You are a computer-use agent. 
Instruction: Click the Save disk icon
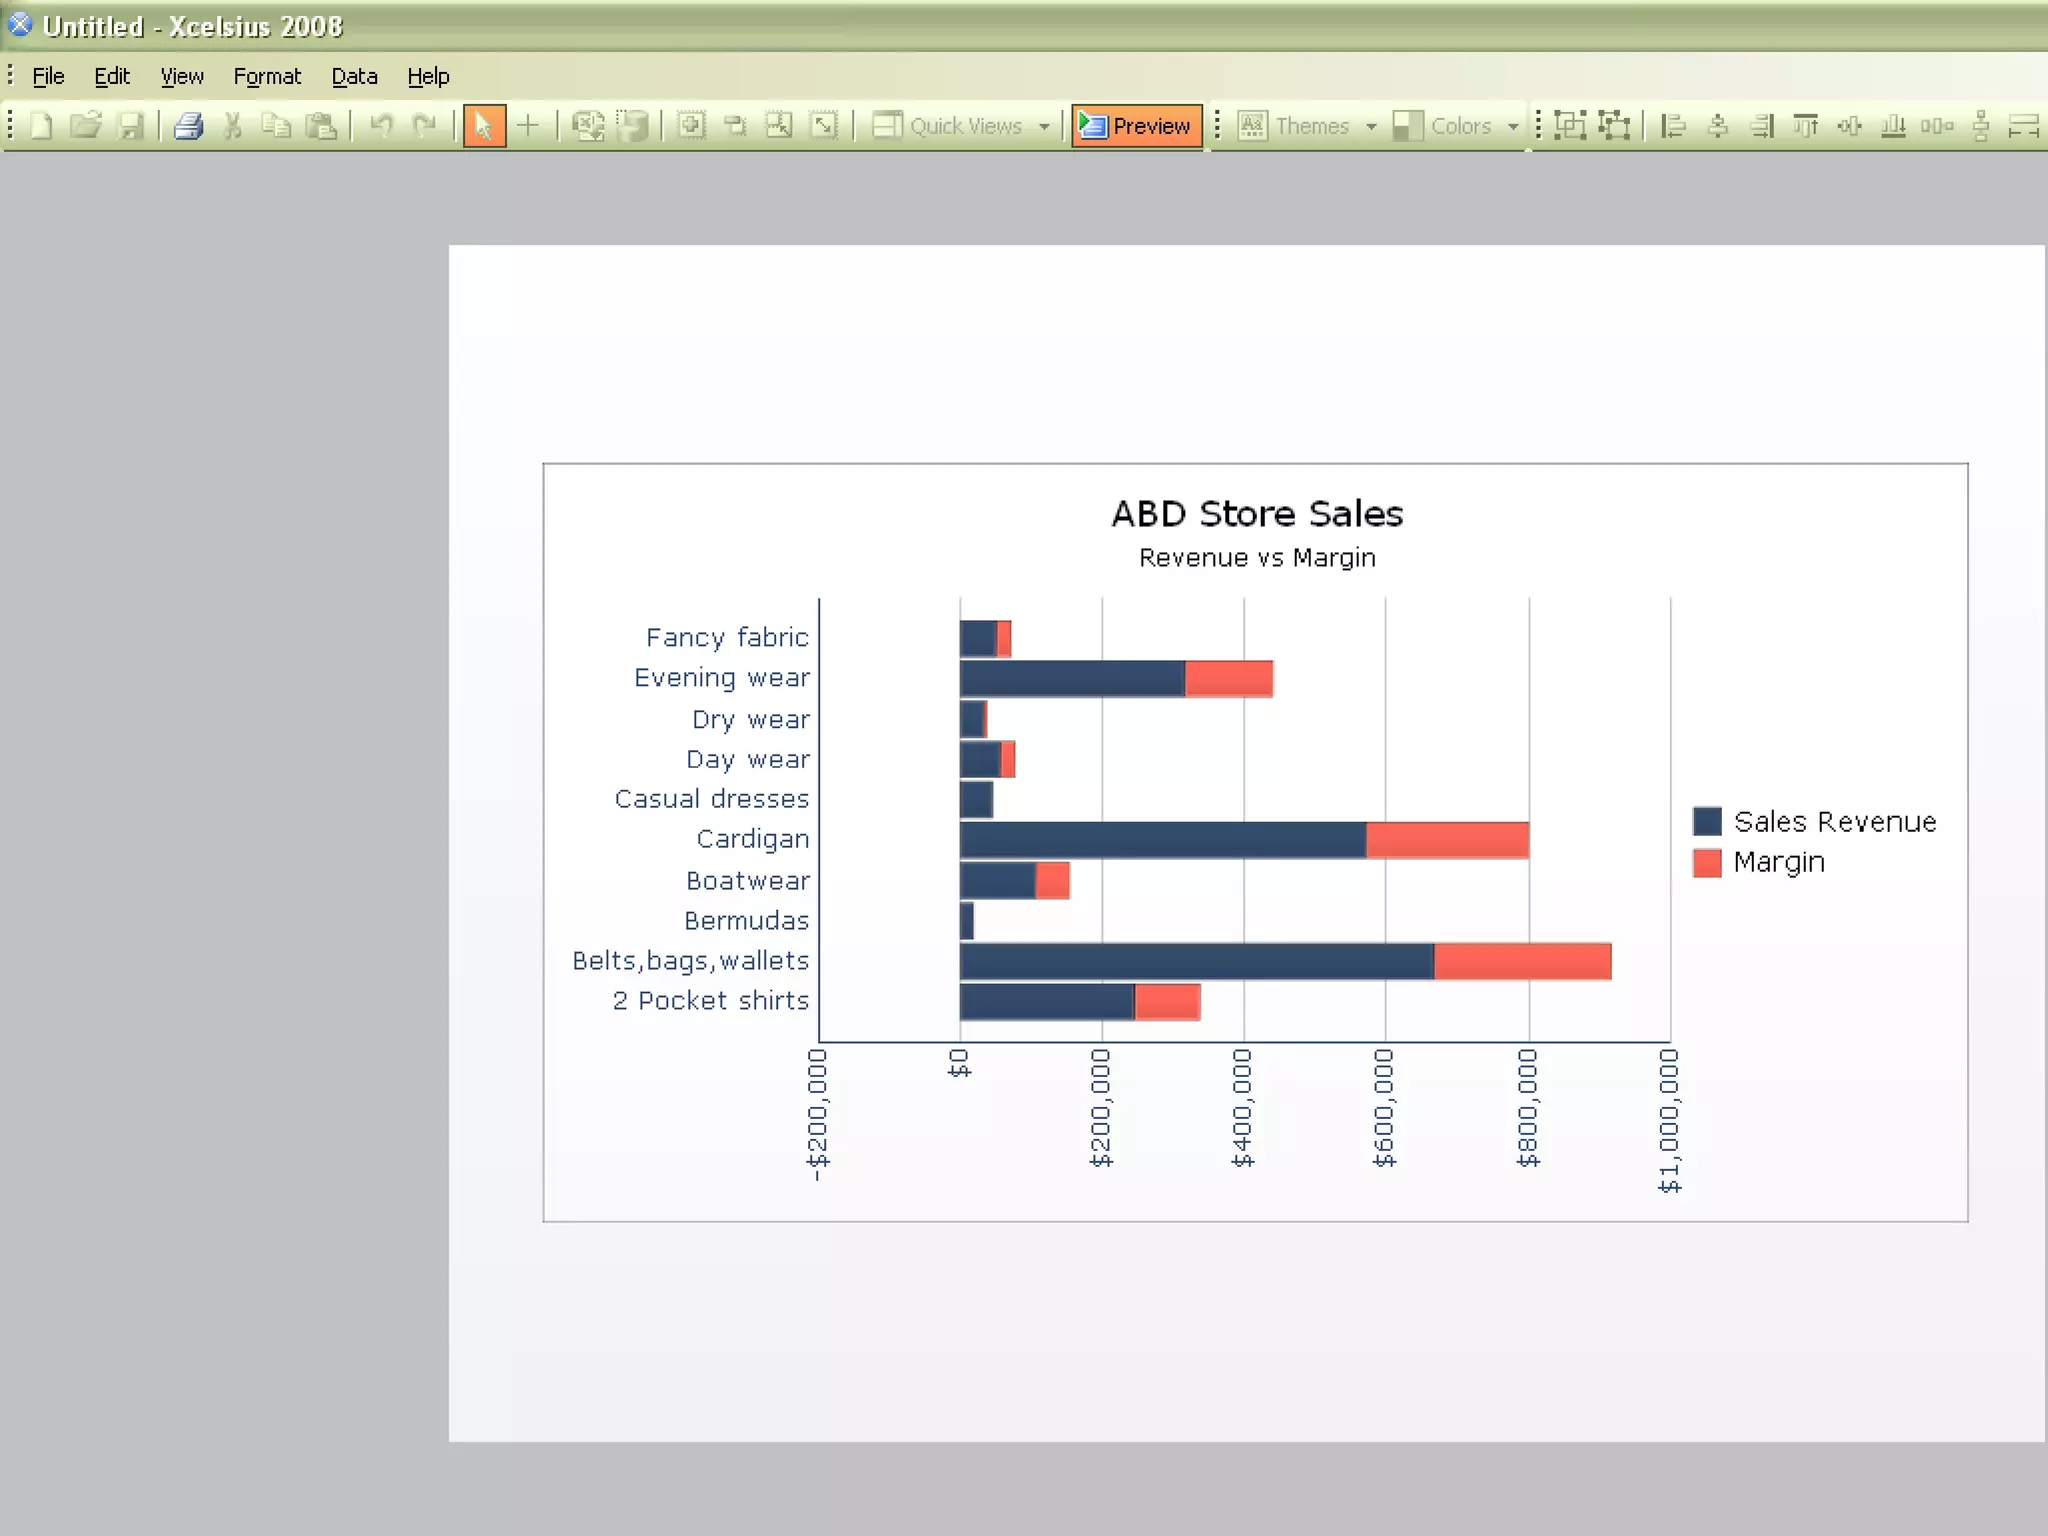[x=130, y=126]
